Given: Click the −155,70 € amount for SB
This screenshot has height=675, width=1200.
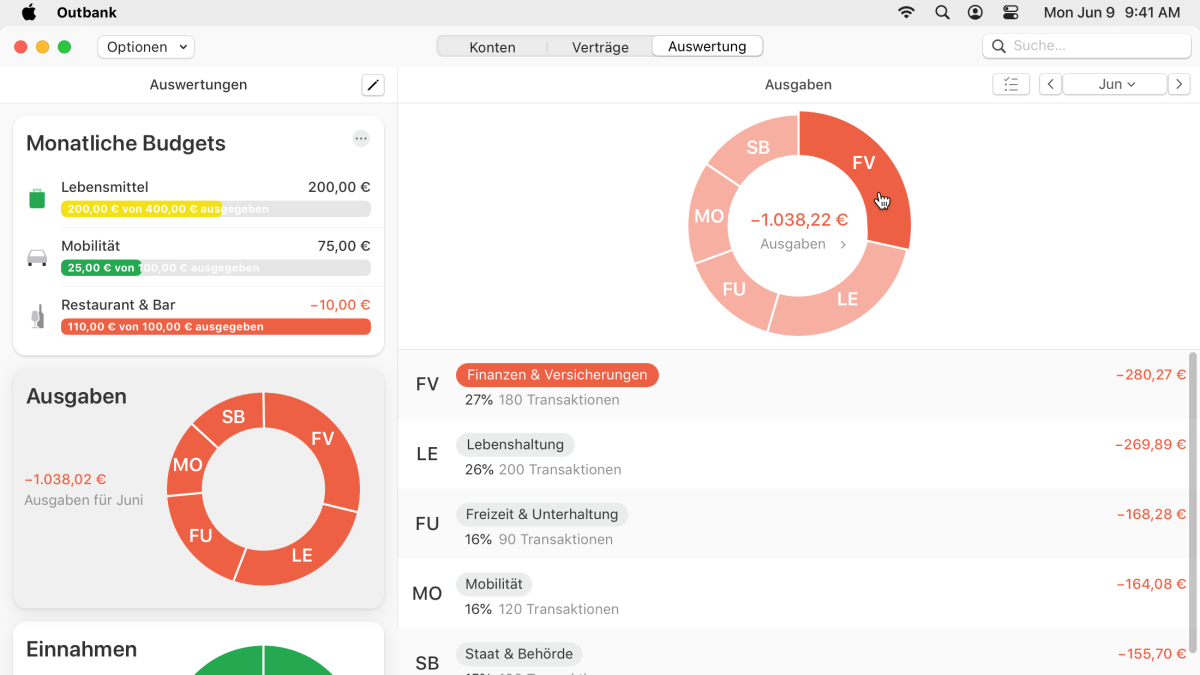Looking at the screenshot, I should click(x=1152, y=654).
